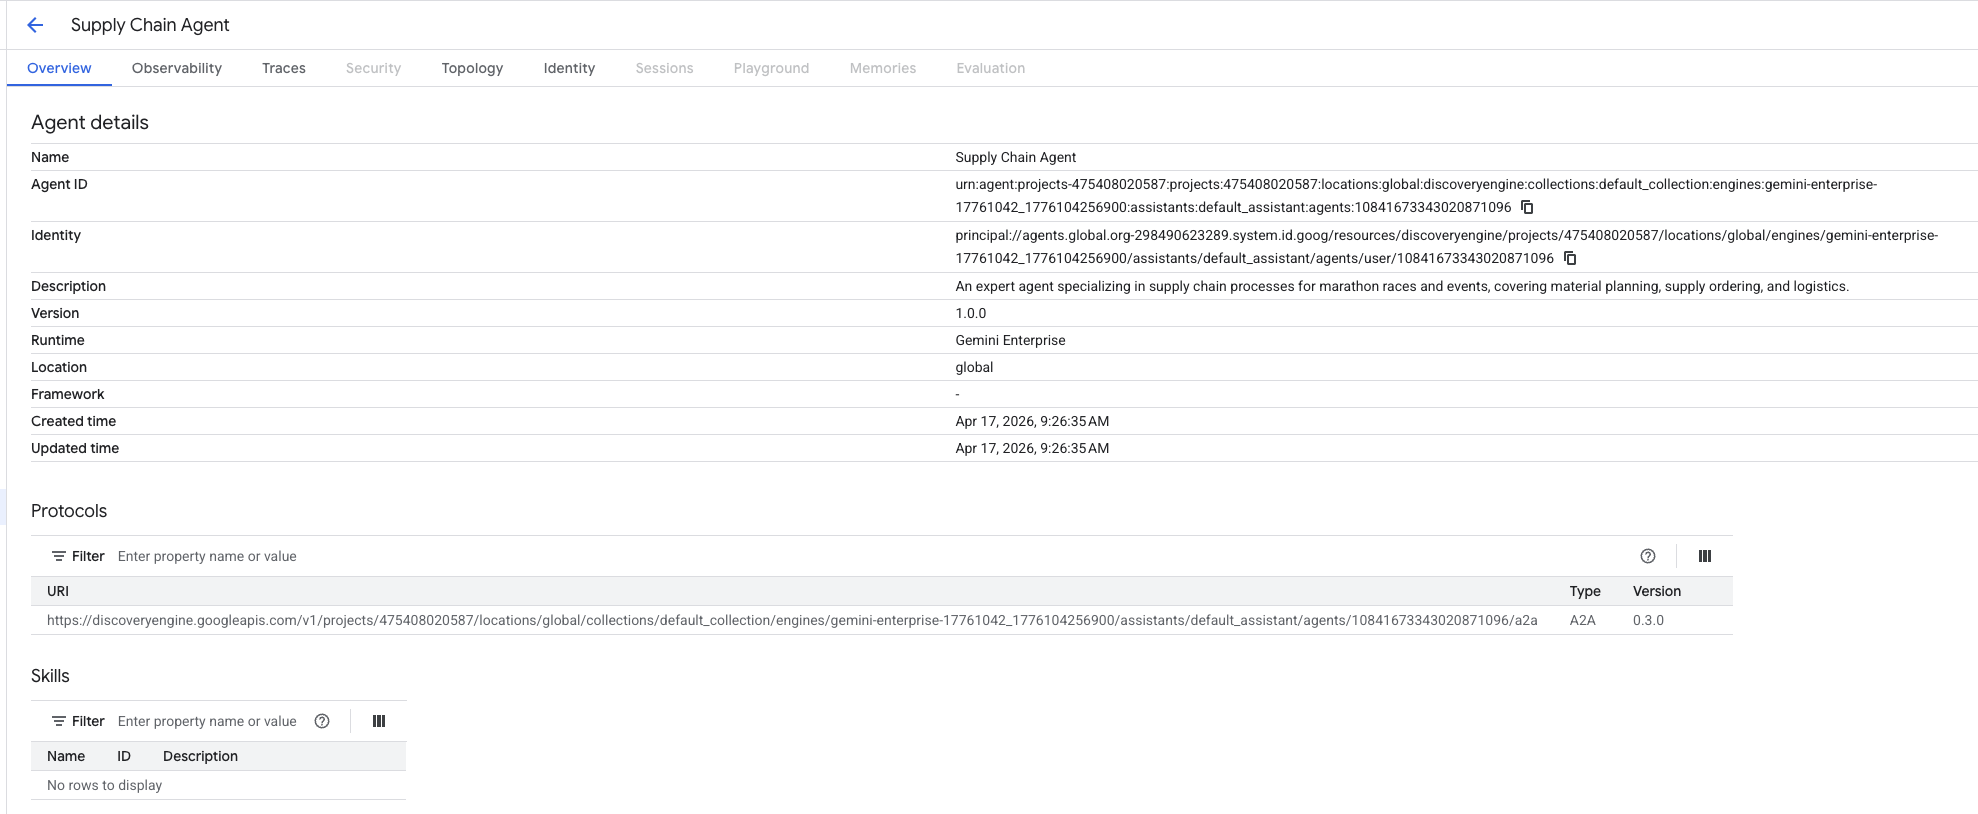The height and width of the screenshot is (814, 1978).
Task: Copy the Agent ID to clipboard
Action: point(1527,207)
